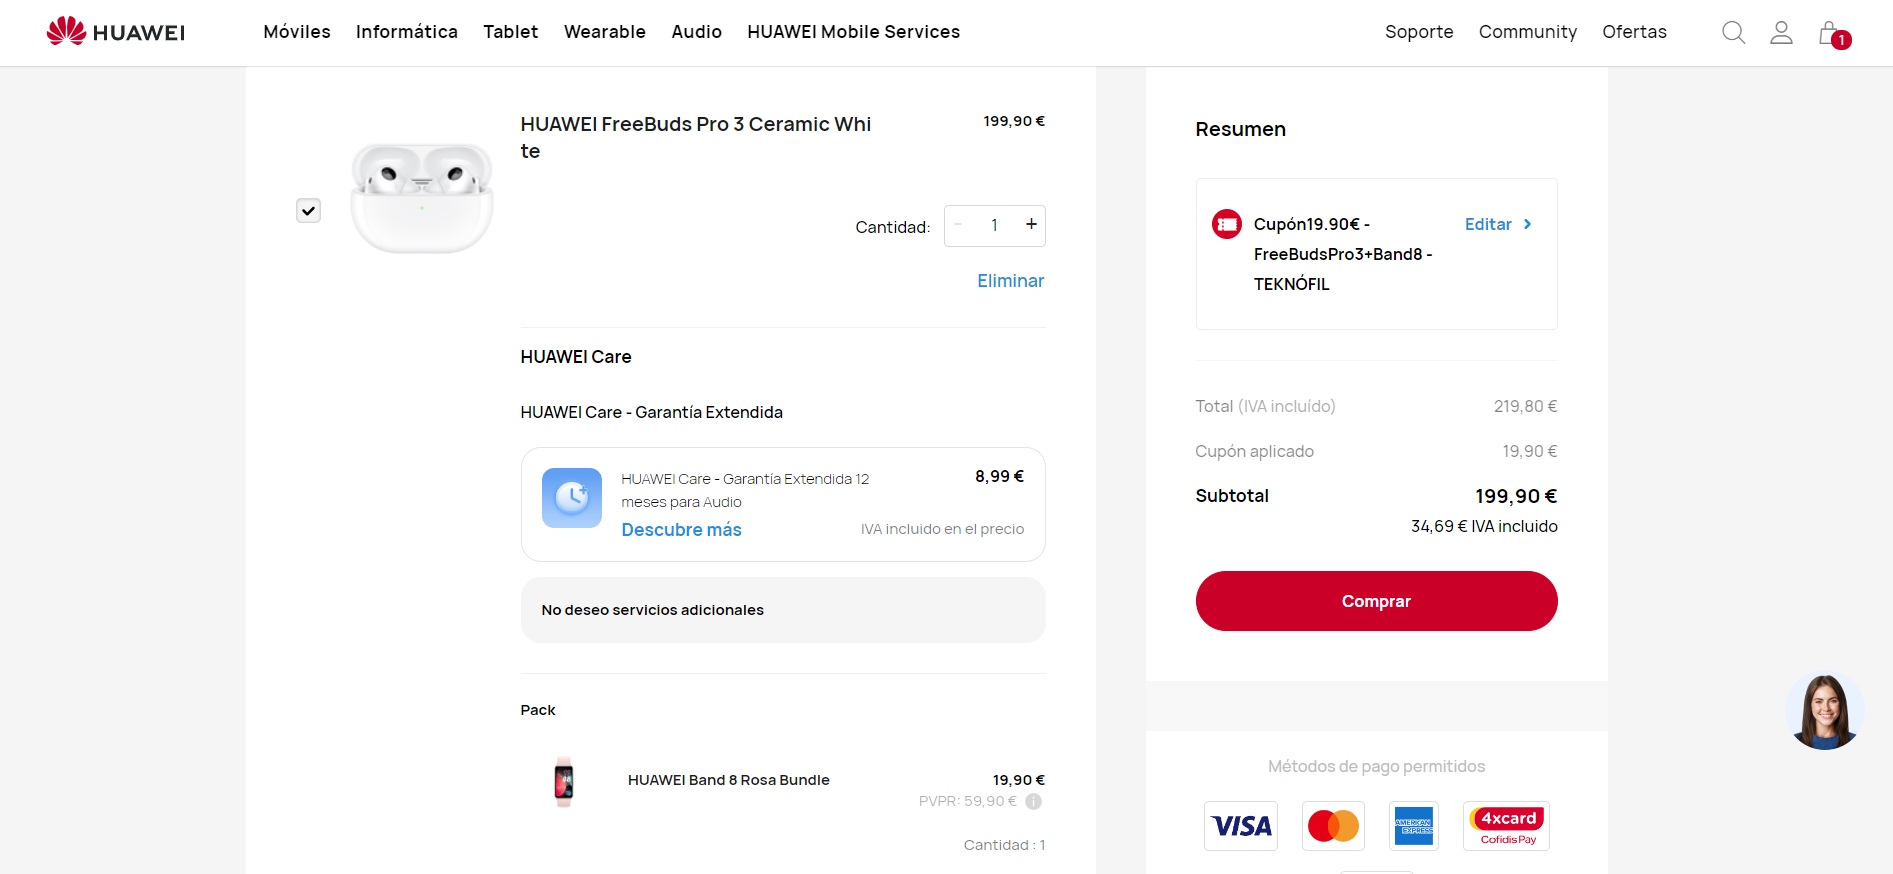The width and height of the screenshot is (1893, 874).
Task: Decrease quantity with the minus button
Action: (958, 225)
